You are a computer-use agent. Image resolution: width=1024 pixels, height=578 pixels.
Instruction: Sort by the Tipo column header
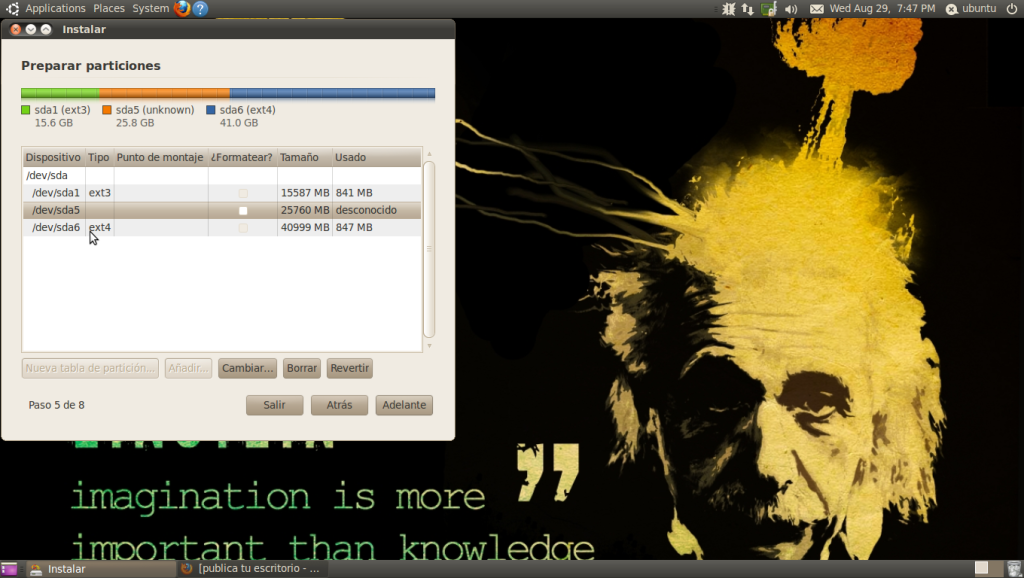click(99, 157)
